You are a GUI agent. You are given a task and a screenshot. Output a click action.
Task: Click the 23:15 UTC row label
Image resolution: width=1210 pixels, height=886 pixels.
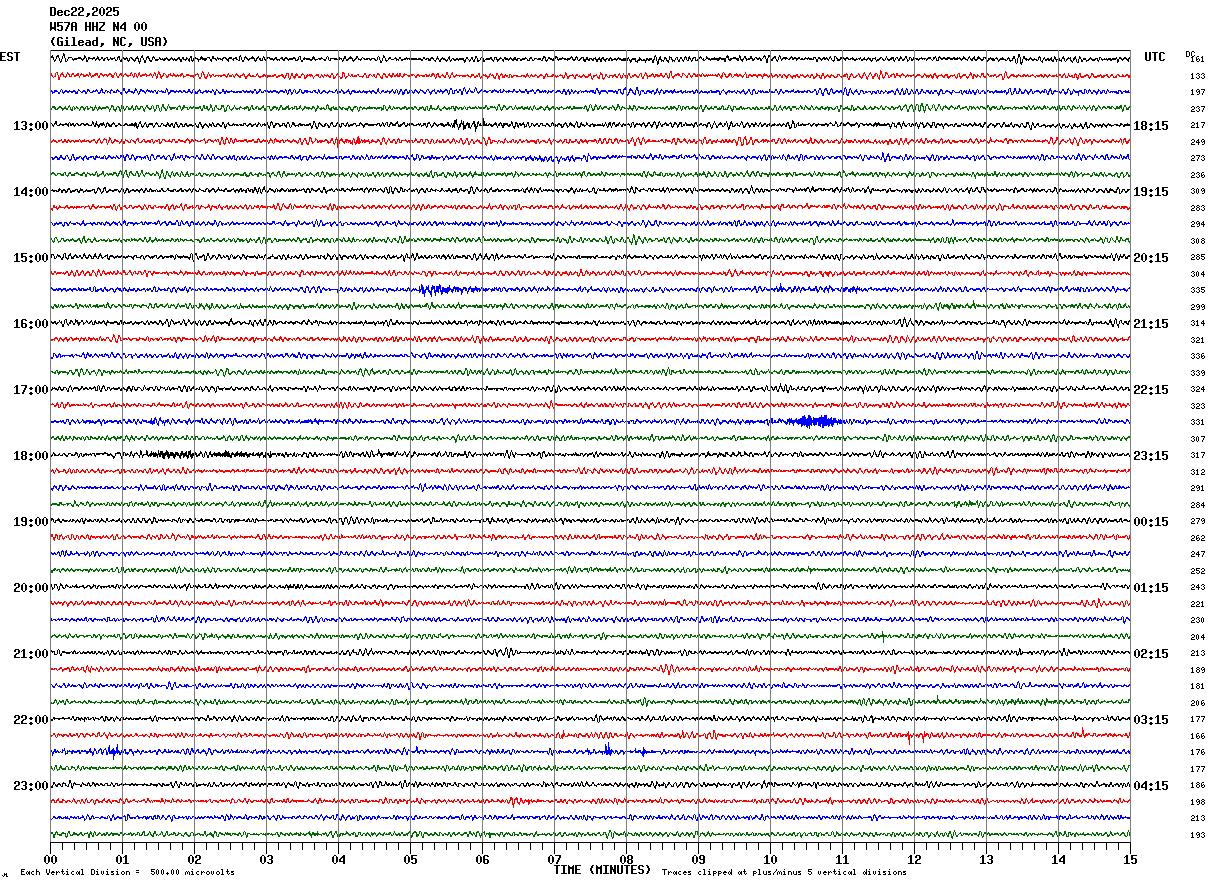pos(1151,456)
